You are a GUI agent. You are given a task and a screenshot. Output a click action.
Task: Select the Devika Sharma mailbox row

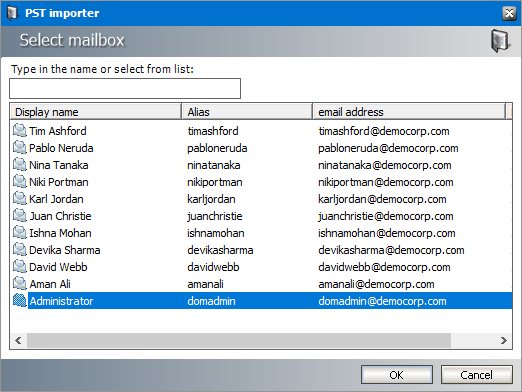coord(262,250)
